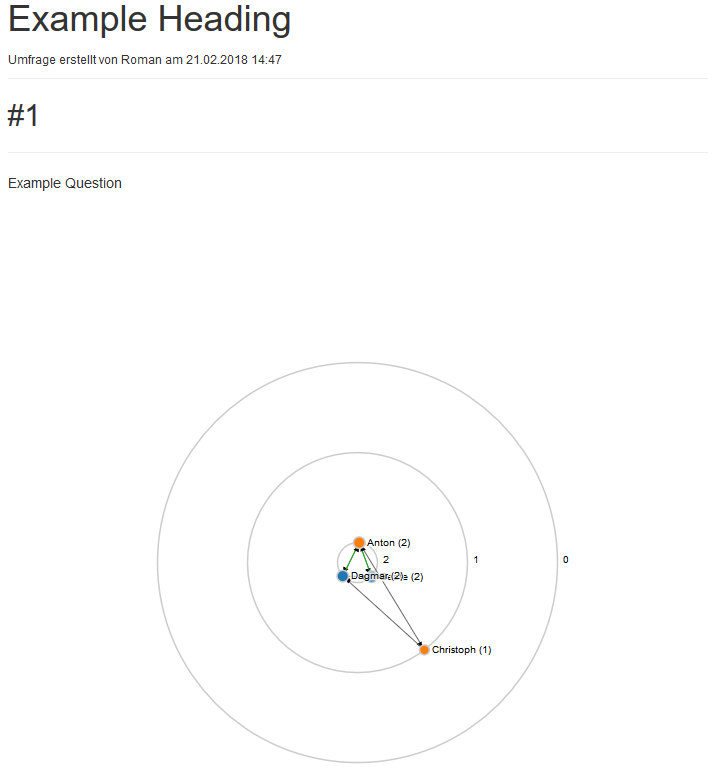Select the faded blue node behind Dagmar's label

tap(372, 577)
